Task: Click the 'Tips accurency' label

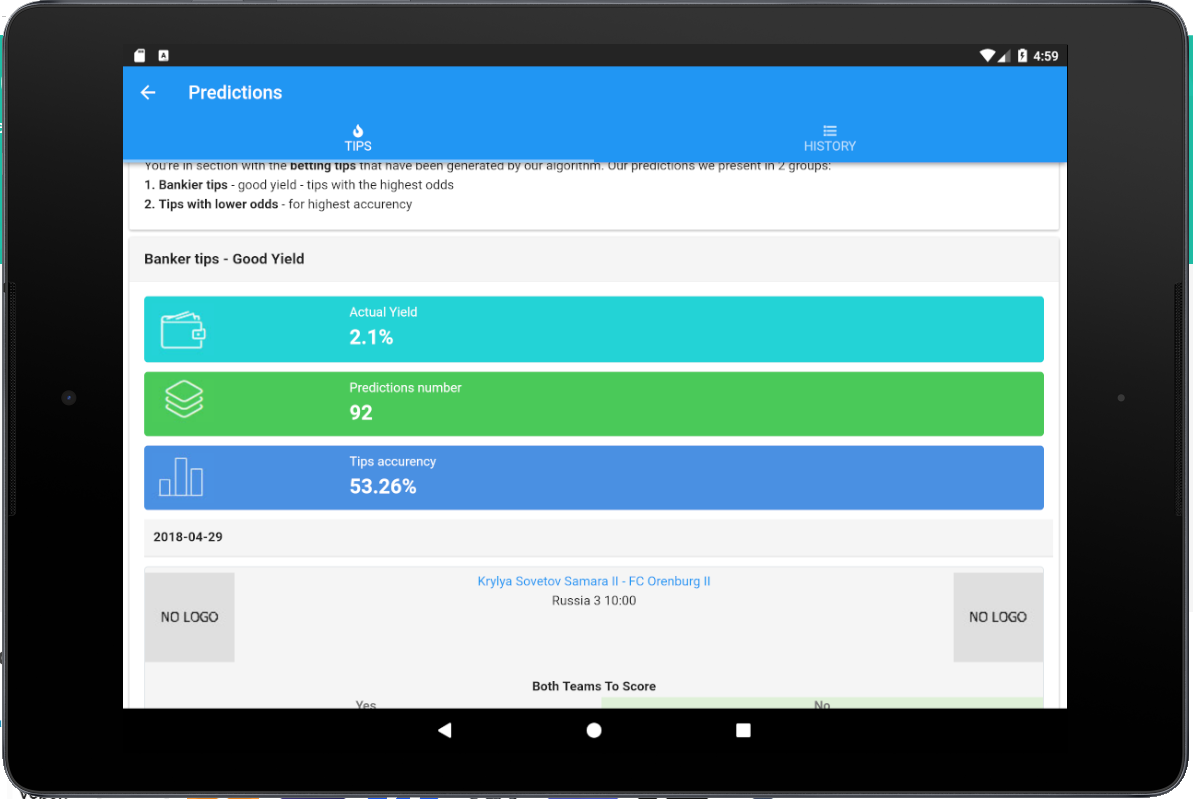Action: pyautogui.click(x=393, y=462)
